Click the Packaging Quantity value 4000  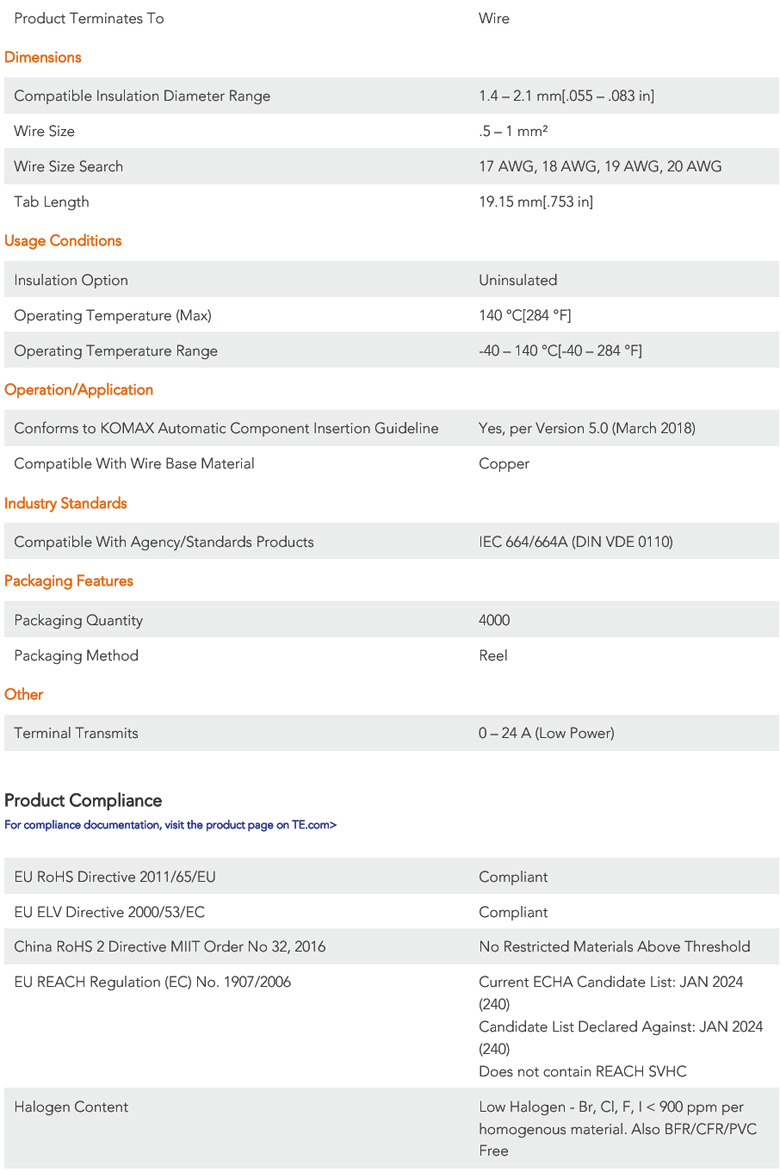pyautogui.click(x=494, y=620)
